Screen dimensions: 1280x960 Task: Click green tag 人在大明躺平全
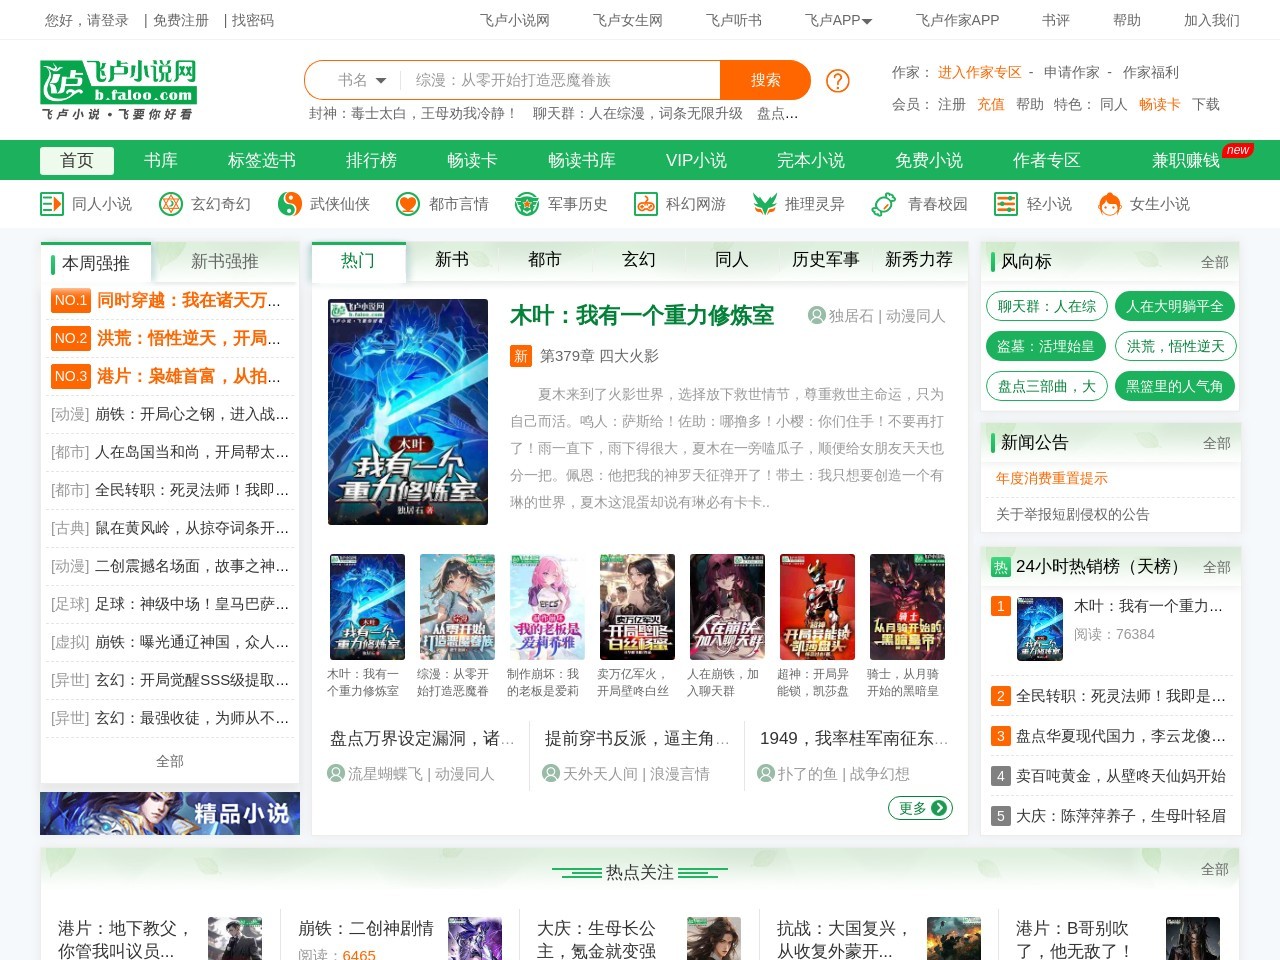(x=1175, y=306)
